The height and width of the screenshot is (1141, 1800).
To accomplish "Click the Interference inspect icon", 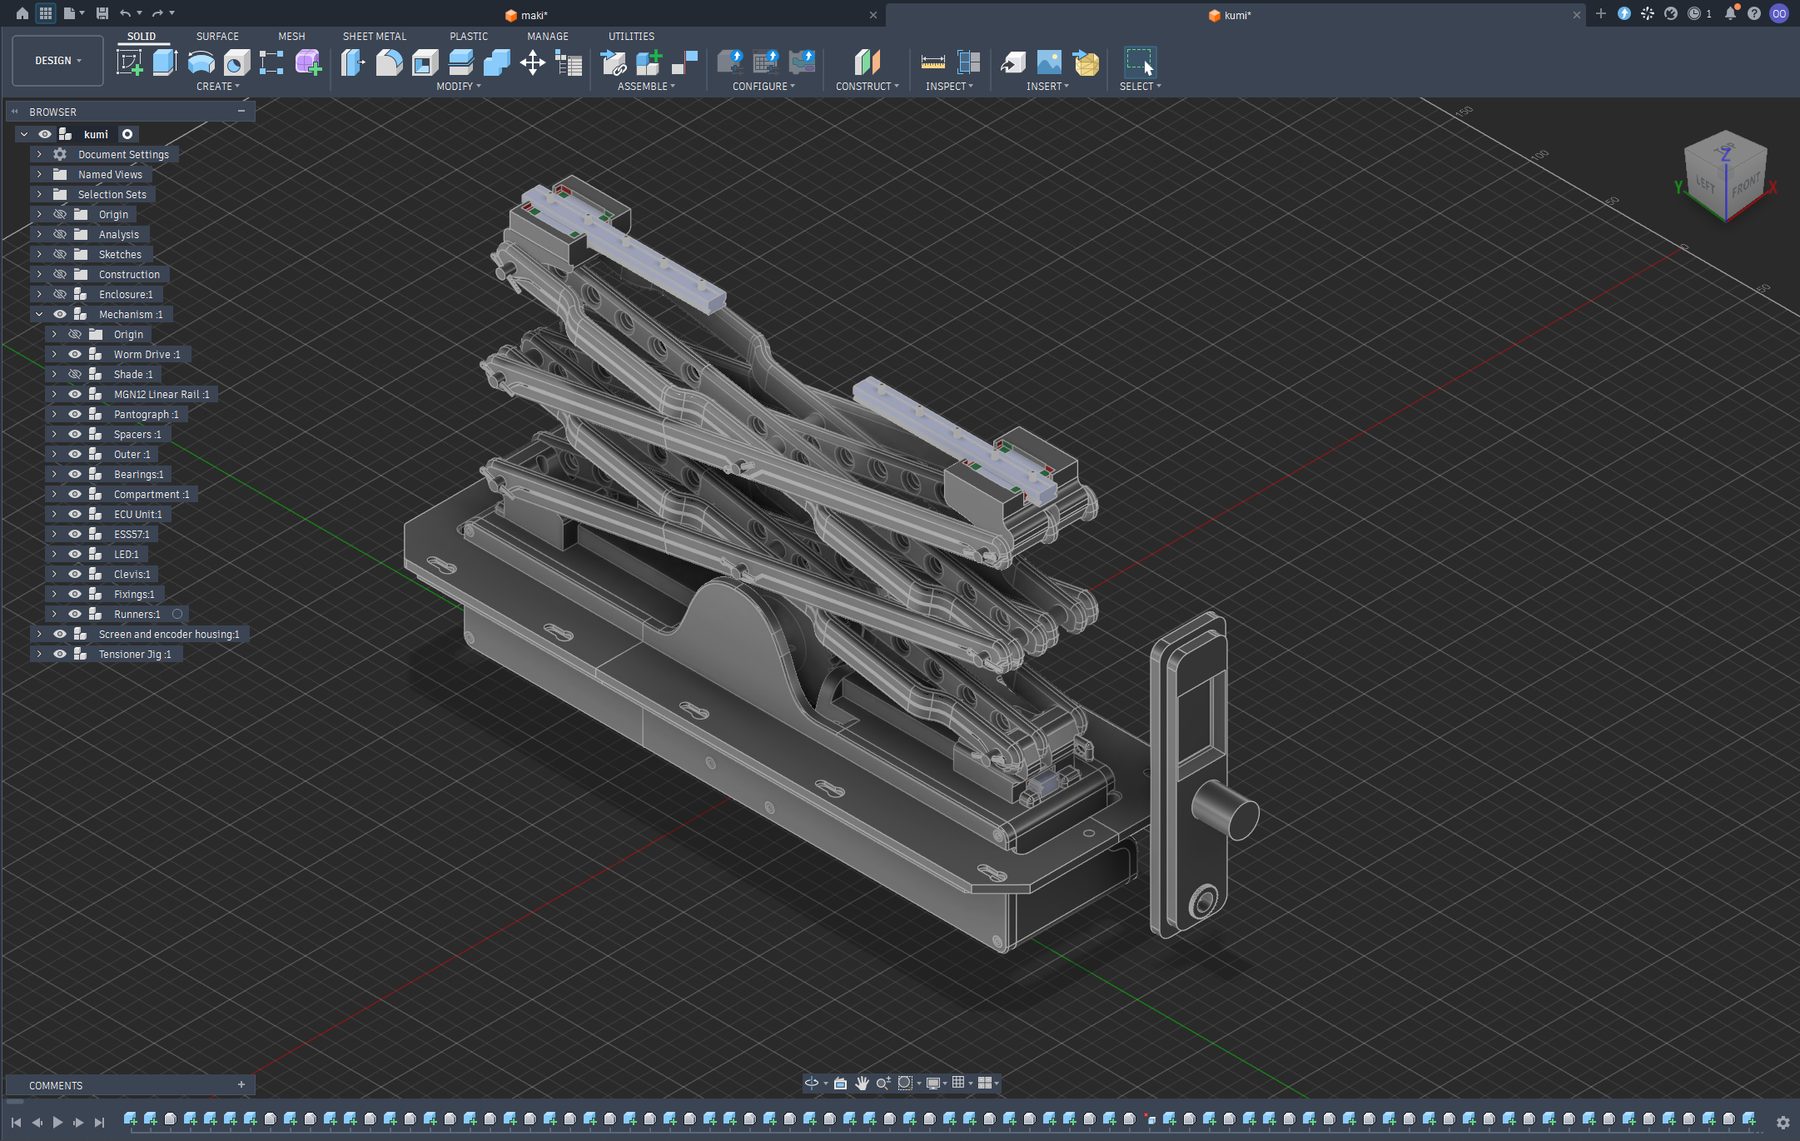I will [968, 62].
